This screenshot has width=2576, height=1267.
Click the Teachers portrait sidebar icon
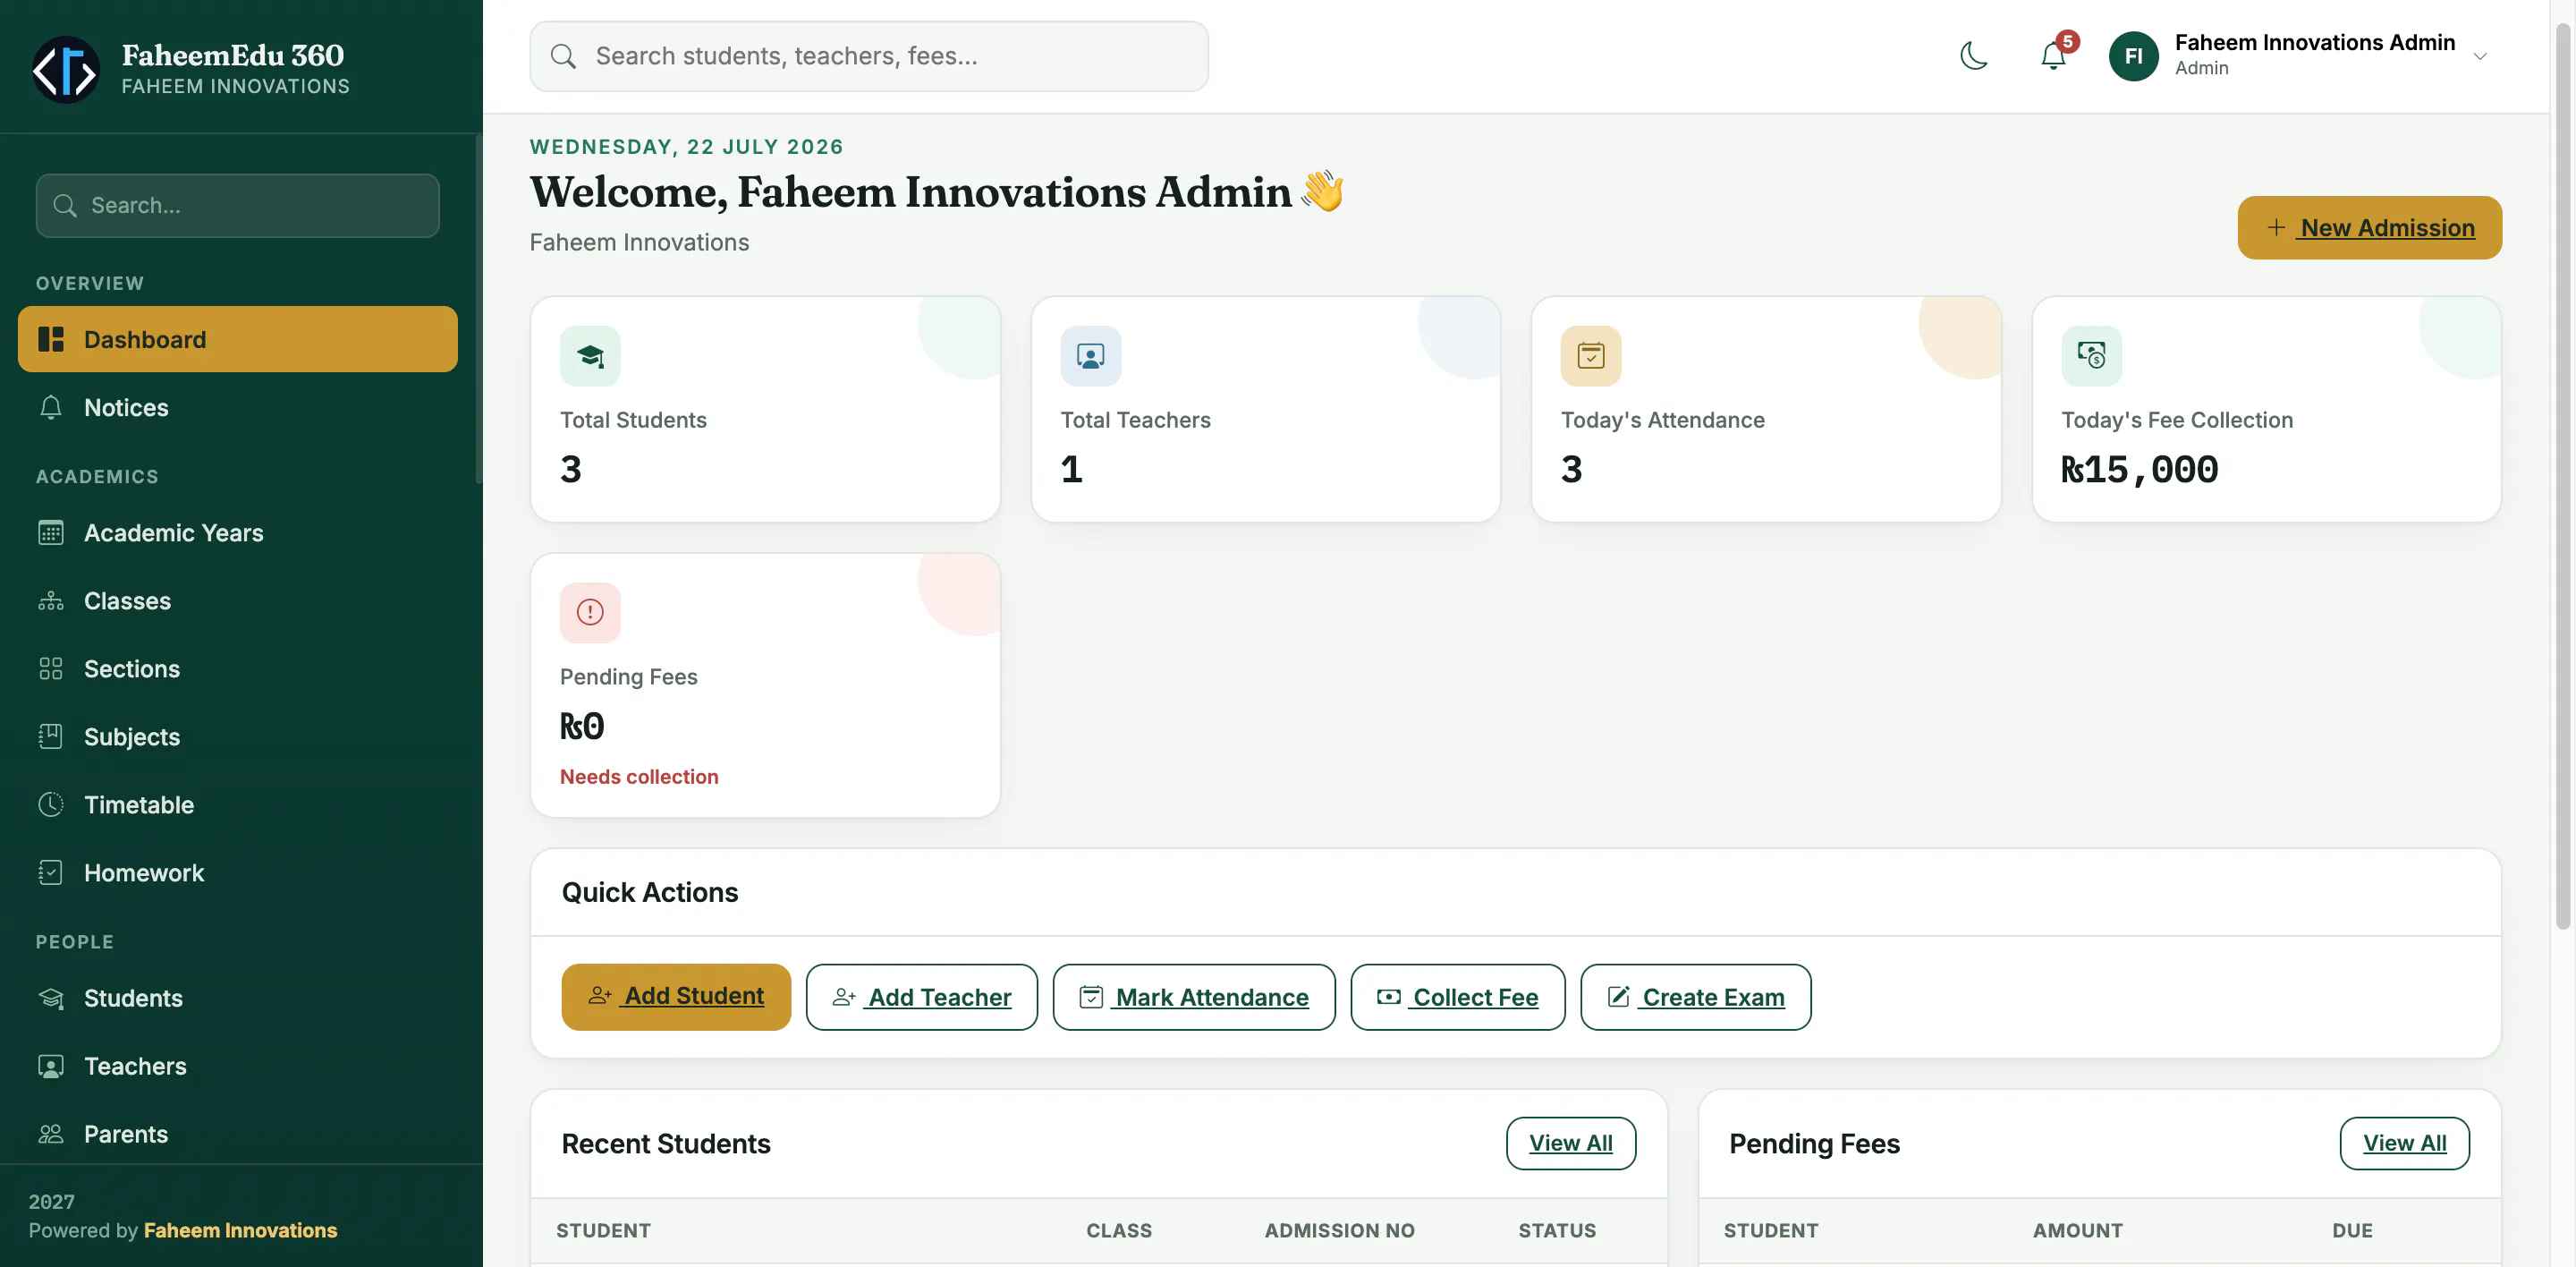tap(51, 1066)
